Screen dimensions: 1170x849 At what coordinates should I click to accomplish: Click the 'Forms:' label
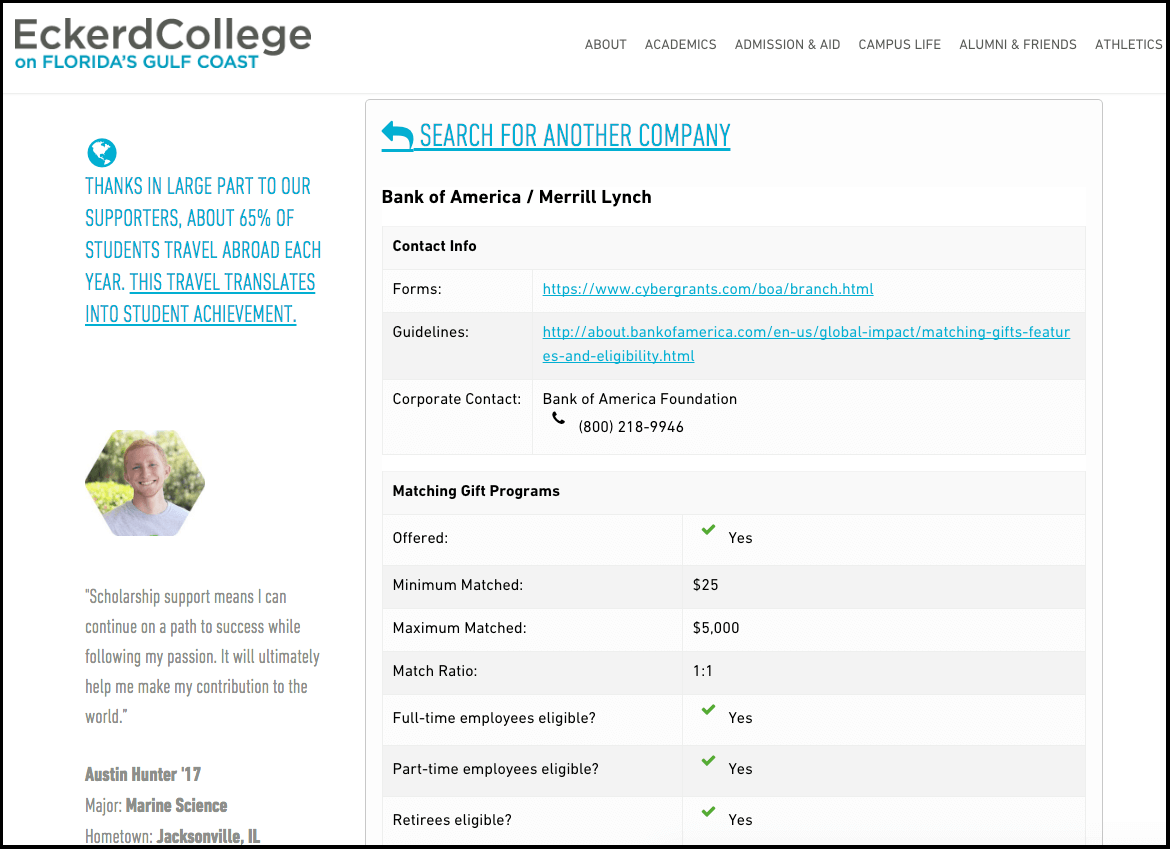pyautogui.click(x=417, y=289)
